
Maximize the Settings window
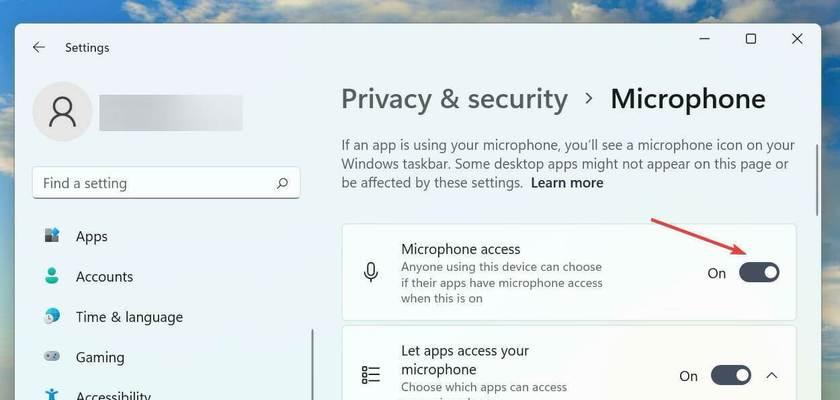tap(751, 39)
